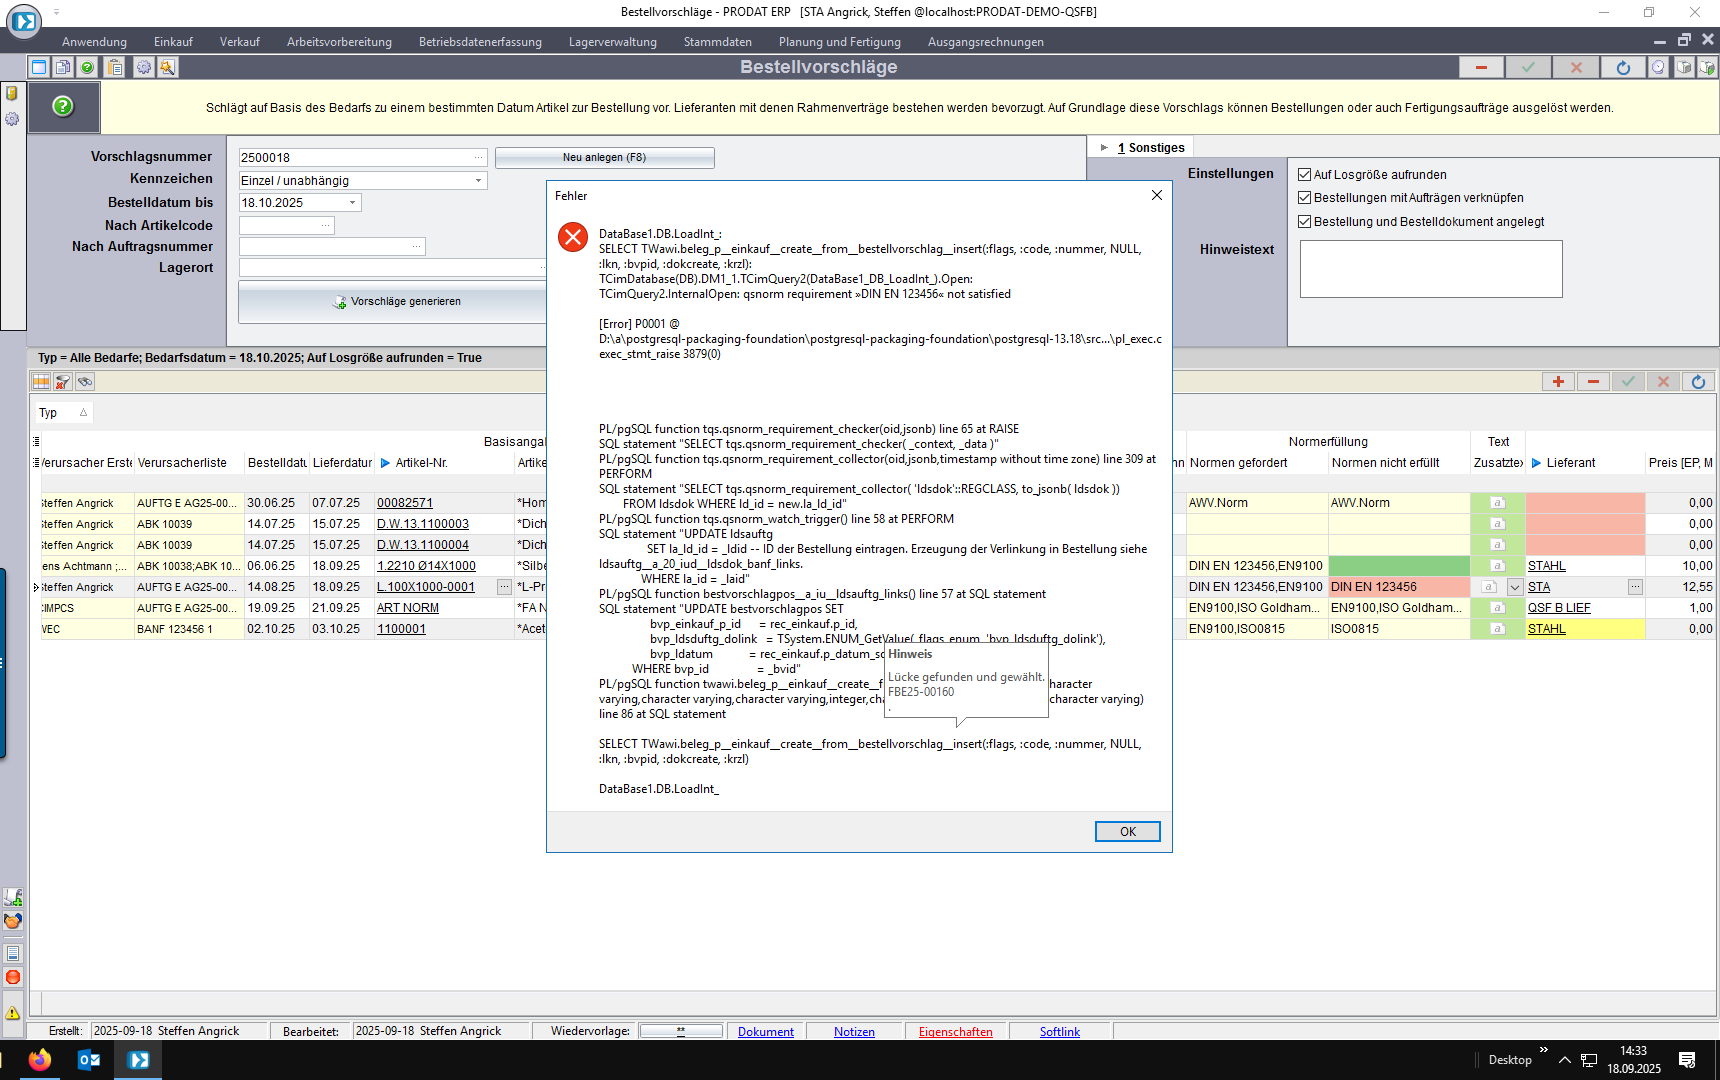Screen dimensions: 1720x1080
Task: Open the Softlink link in status bar
Action: click(x=1059, y=1032)
